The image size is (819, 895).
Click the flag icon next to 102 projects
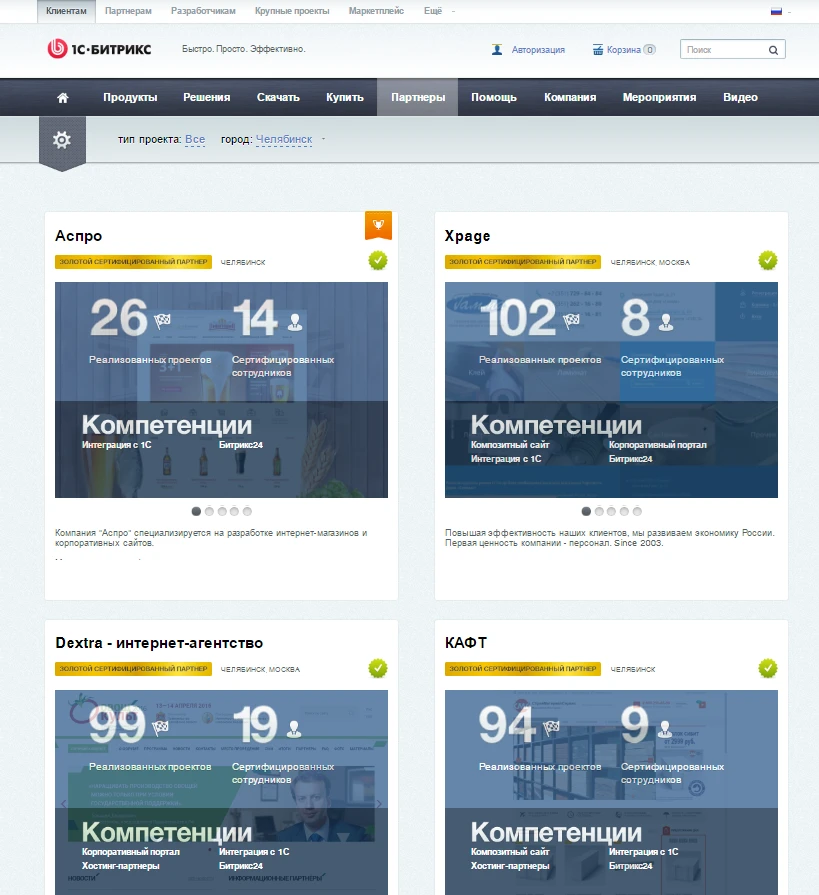[571, 321]
